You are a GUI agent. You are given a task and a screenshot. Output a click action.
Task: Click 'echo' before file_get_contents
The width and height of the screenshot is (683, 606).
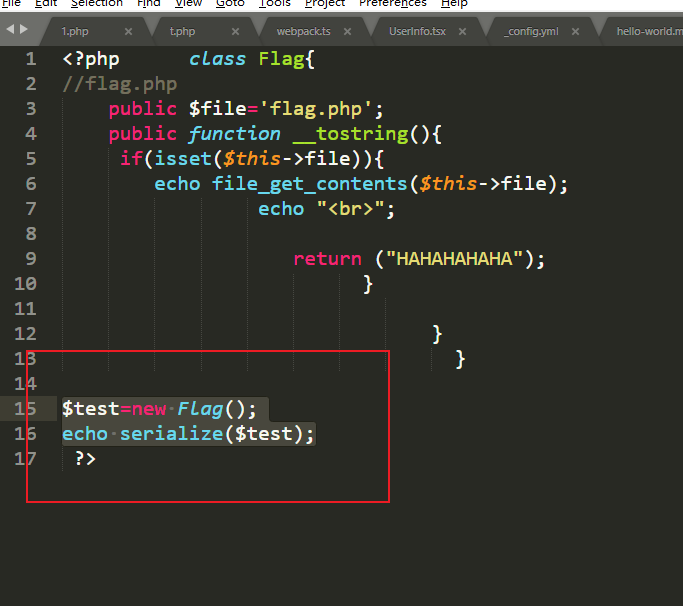[177, 184]
